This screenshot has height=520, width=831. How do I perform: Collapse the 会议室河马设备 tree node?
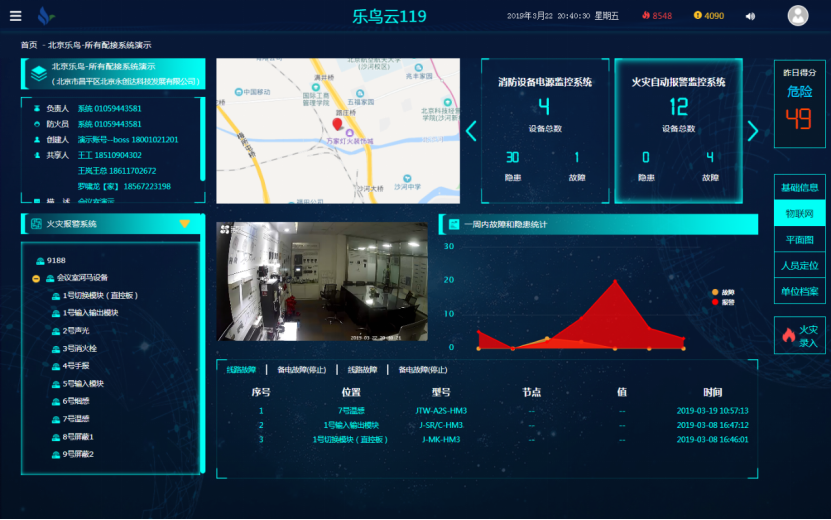coord(37,278)
